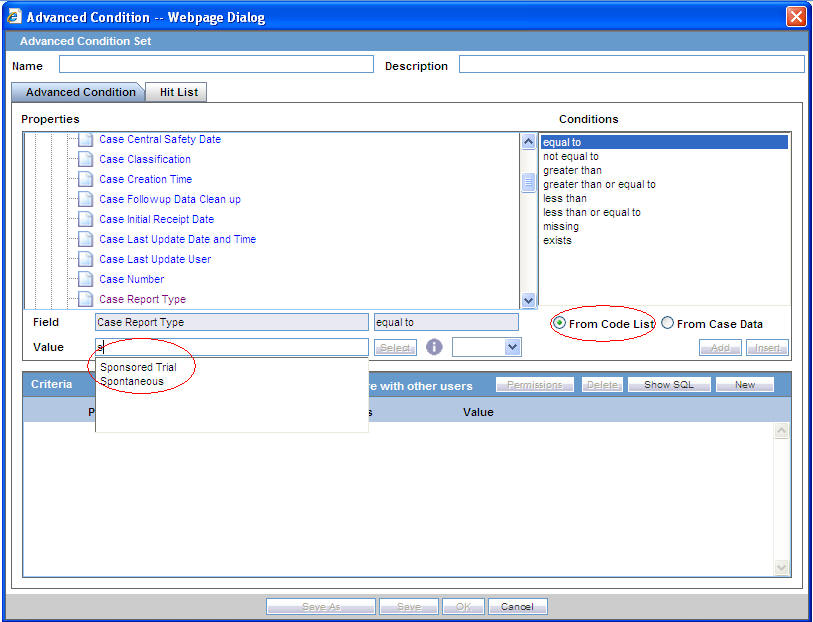Screen dimensions: 813x622
Task: Choose Spontaneous from the suggestion list
Action: [x=132, y=381]
